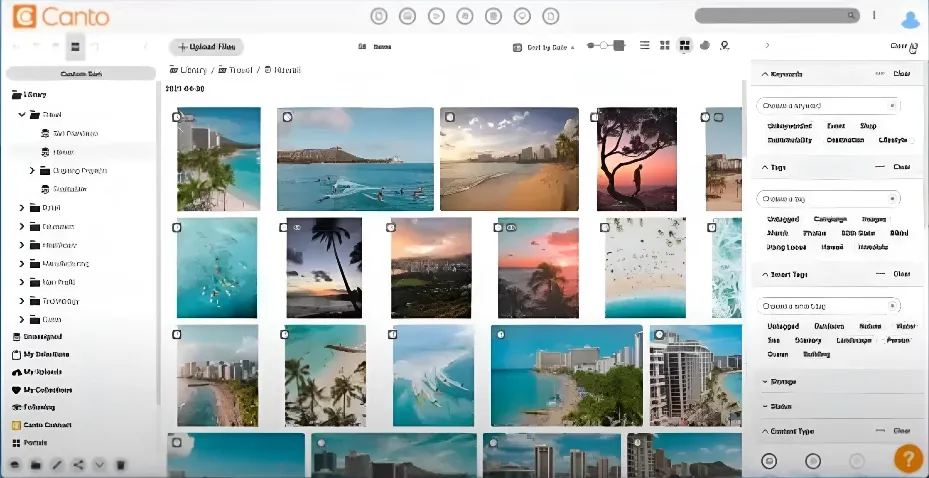The image size is (929, 478).
Task: Click Clear in Keywords section
Action: pos(901,73)
